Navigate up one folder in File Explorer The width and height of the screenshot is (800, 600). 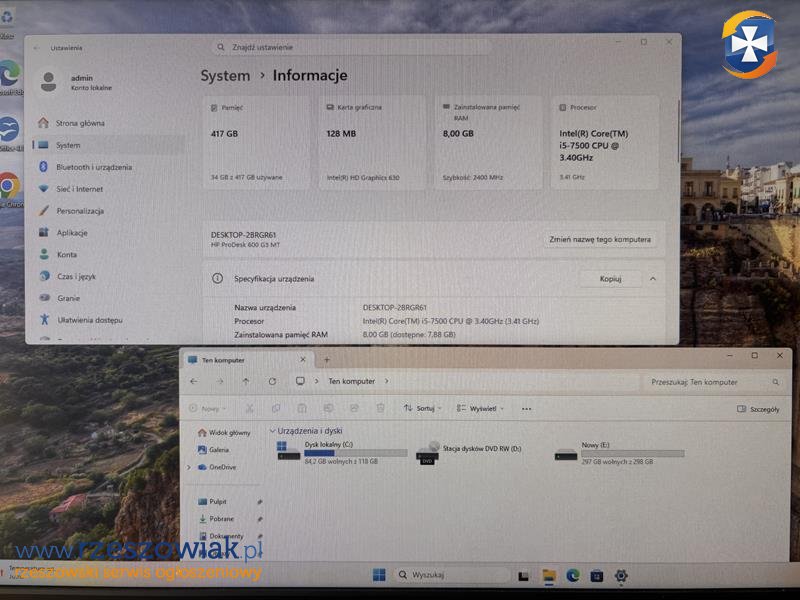(x=246, y=382)
